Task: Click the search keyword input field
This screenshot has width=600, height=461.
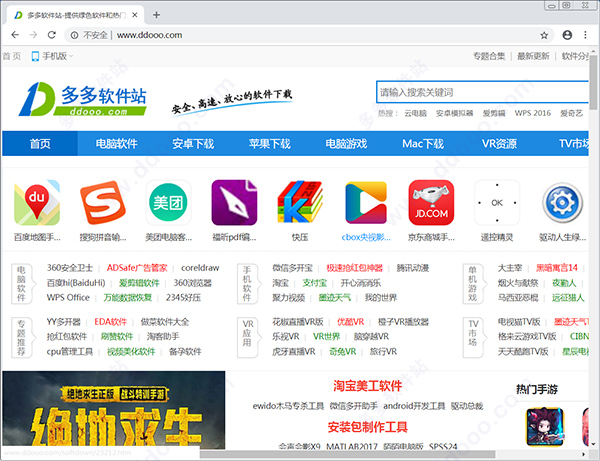Action: pos(482,92)
